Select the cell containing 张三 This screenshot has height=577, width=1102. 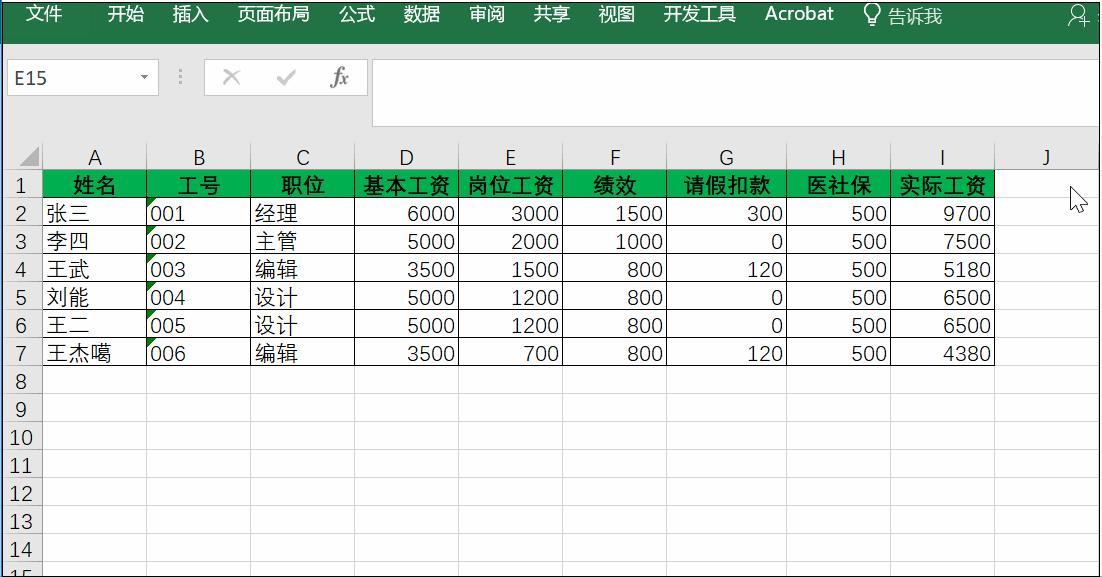(x=95, y=213)
